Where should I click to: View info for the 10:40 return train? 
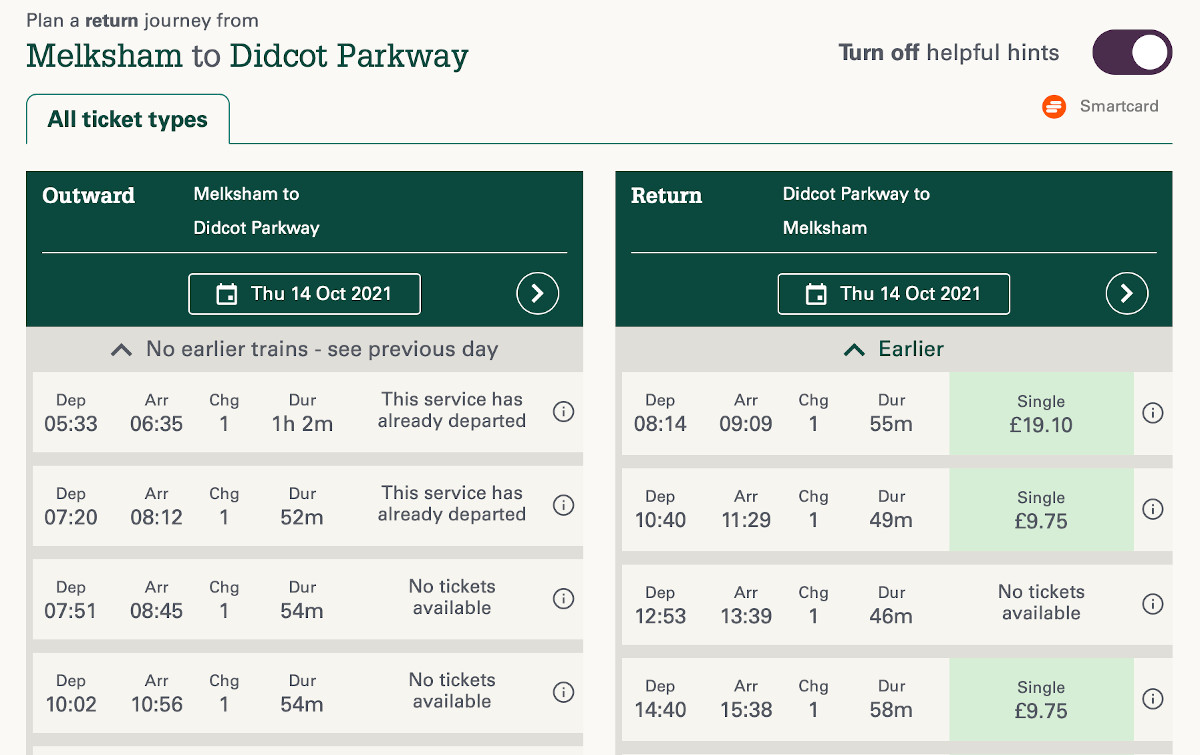pyautogui.click(x=1153, y=509)
